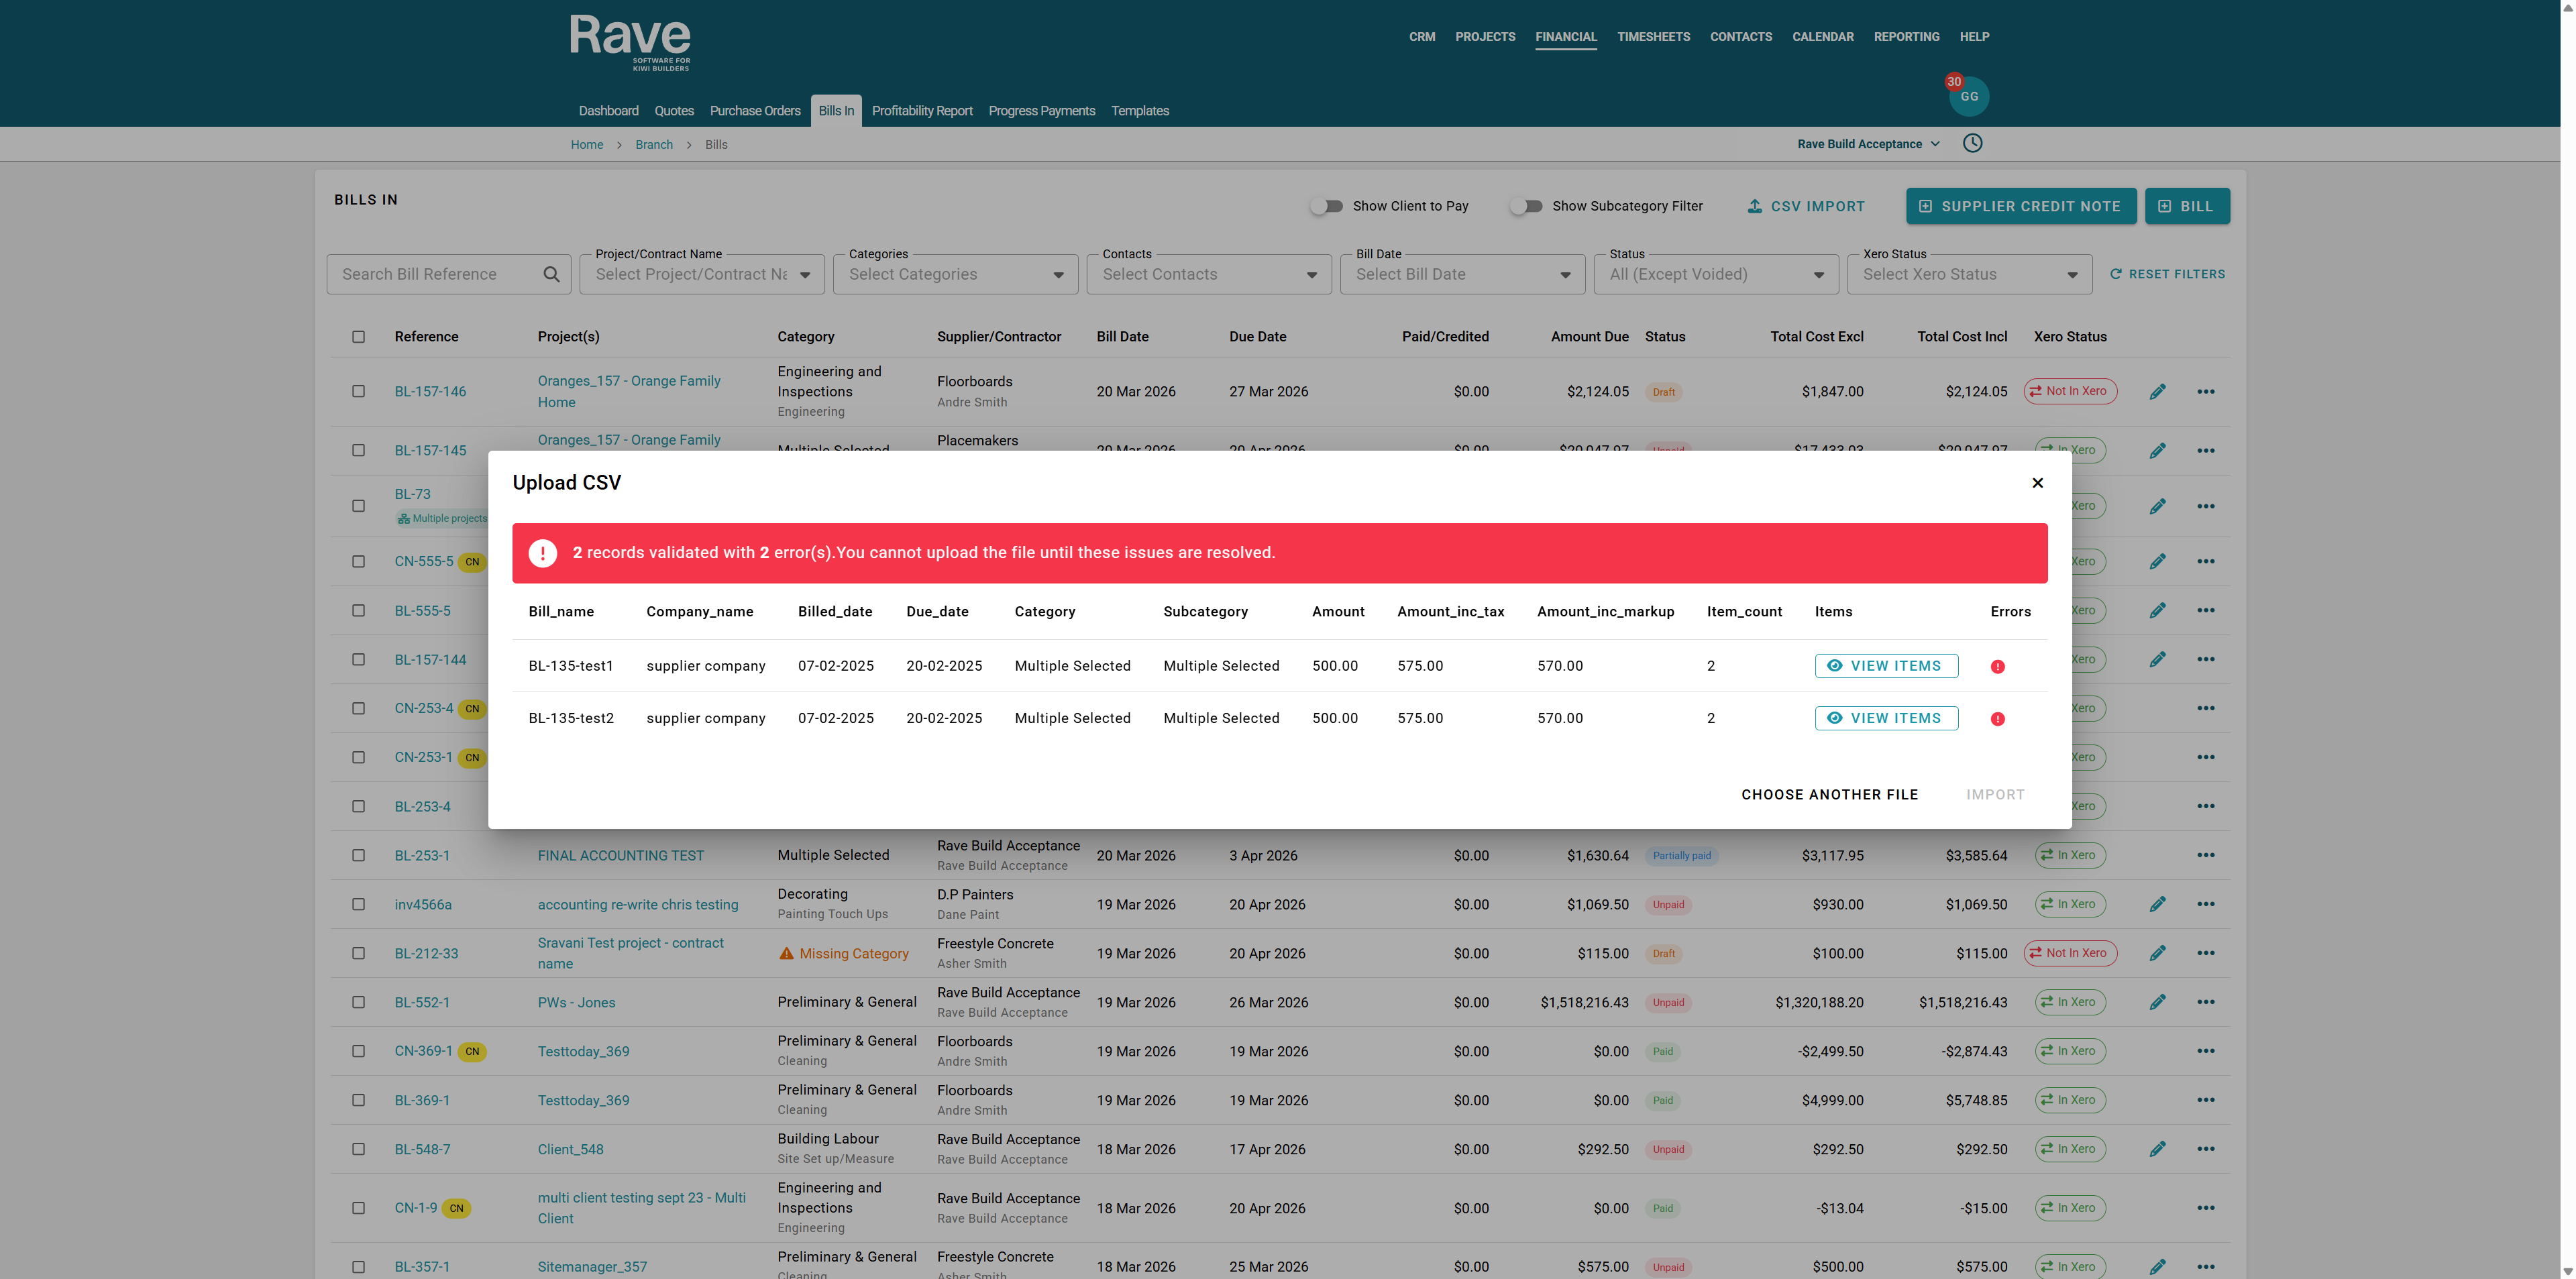Image resolution: width=2576 pixels, height=1279 pixels.
Task: Check the select-all header checkbox
Action: pyautogui.click(x=358, y=337)
